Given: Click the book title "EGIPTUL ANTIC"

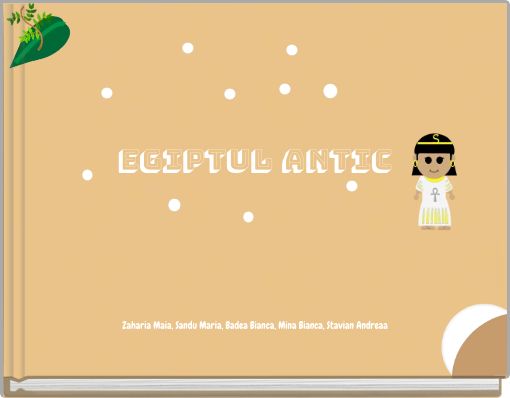Looking at the screenshot, I should (255, 162).
